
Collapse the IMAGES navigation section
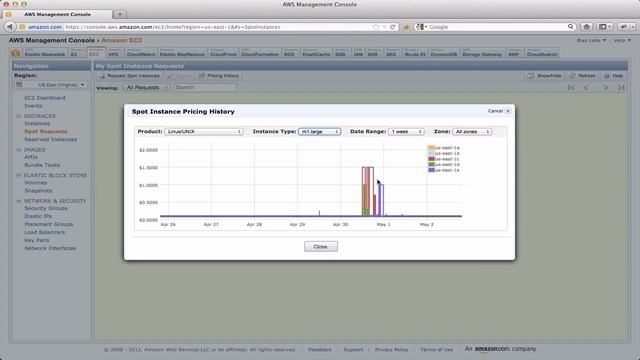click(x=18, y=150)
